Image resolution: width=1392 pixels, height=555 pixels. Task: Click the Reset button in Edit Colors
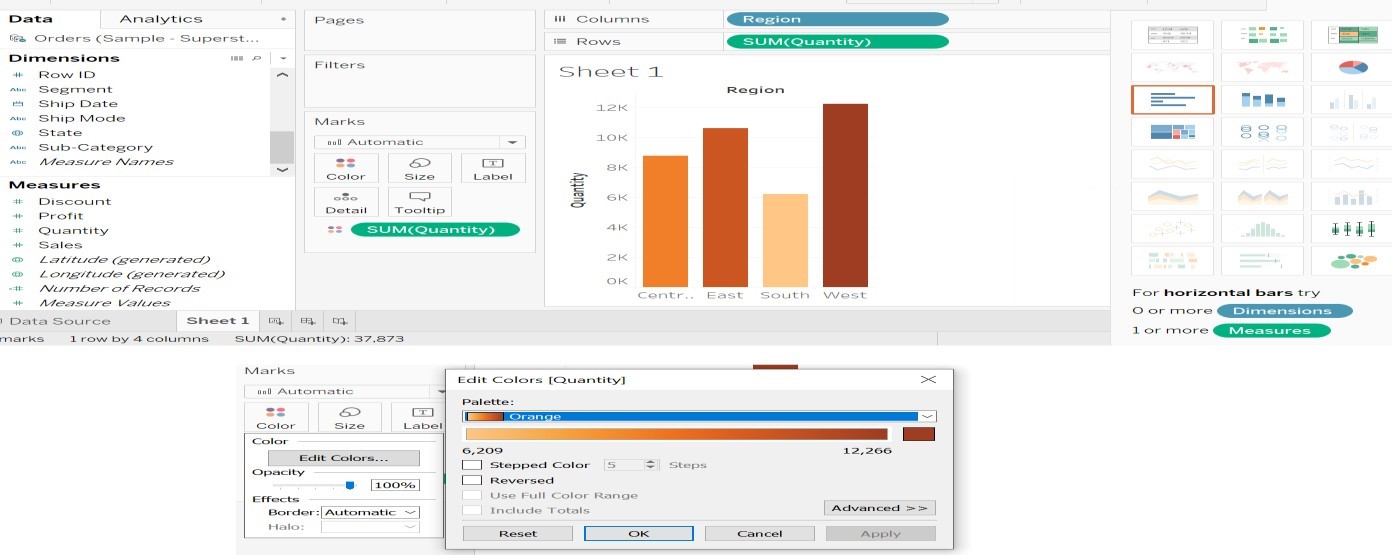(518, 534)
